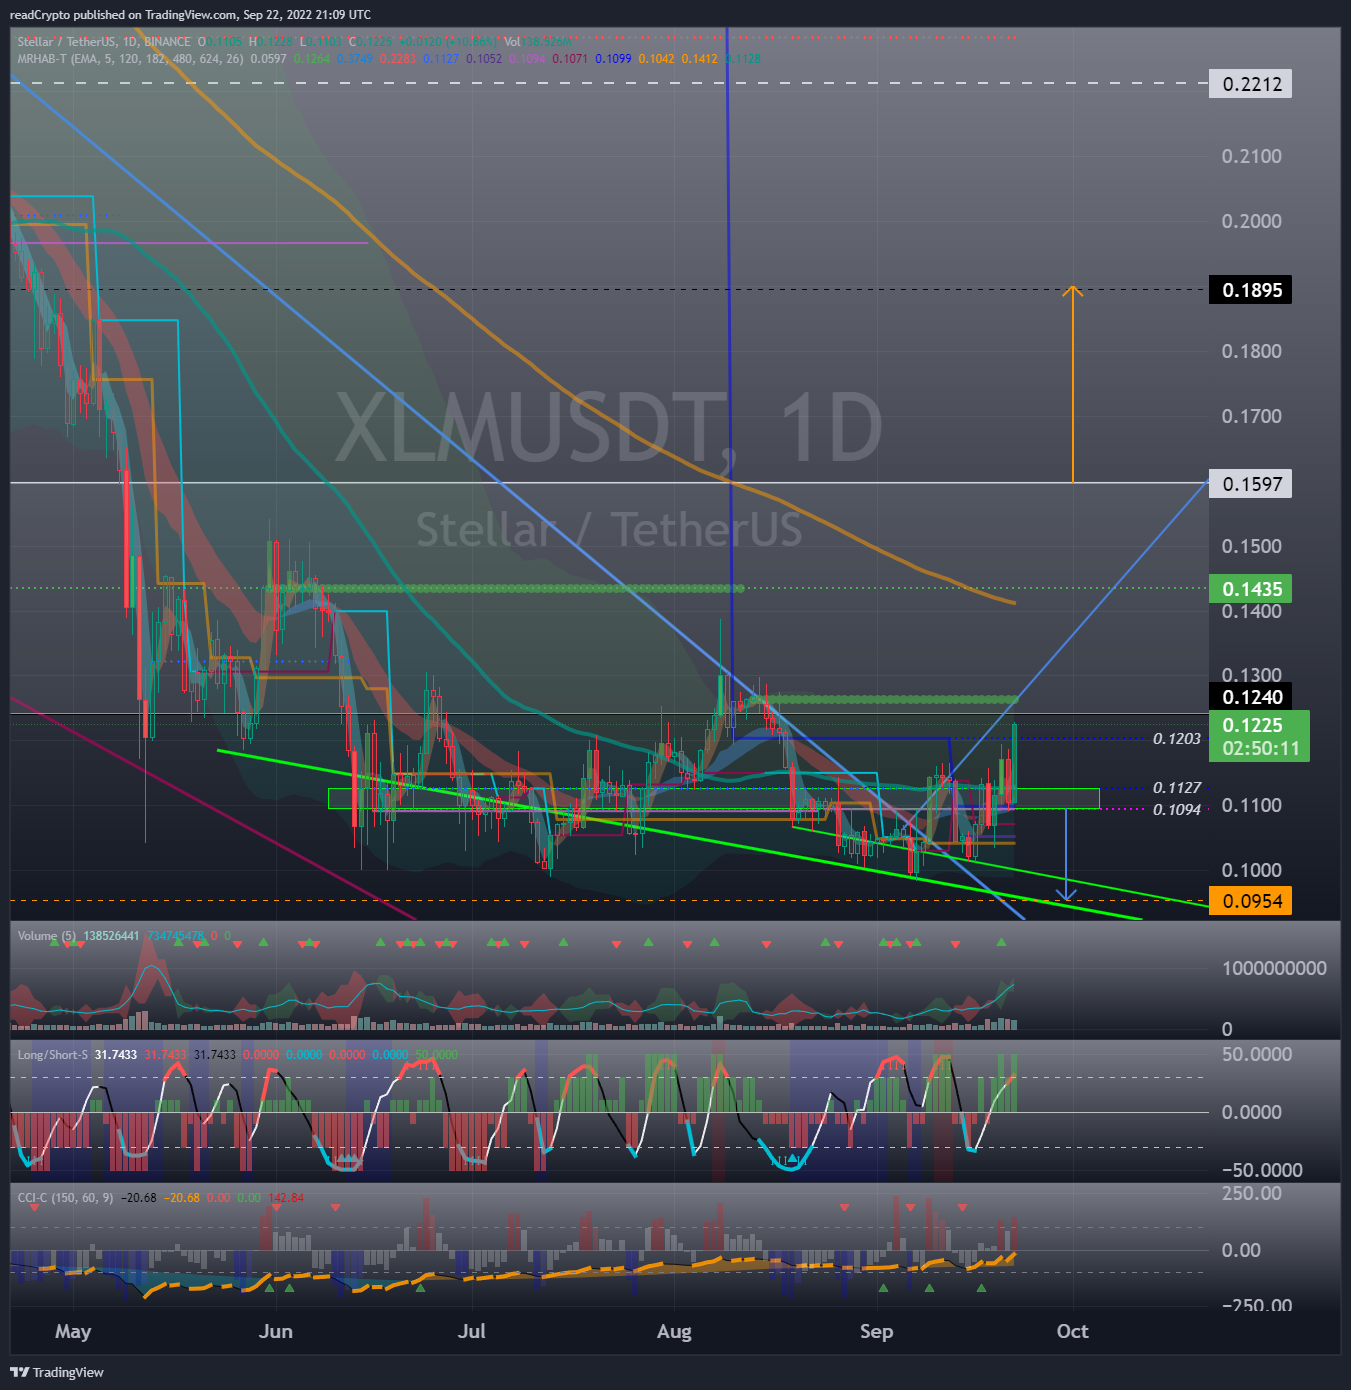Click the 0.1000 price axis tick
Image resolution: width=1351 pixels, height=1390 pixels.
pyautogui.click(x=1251, y=870)
